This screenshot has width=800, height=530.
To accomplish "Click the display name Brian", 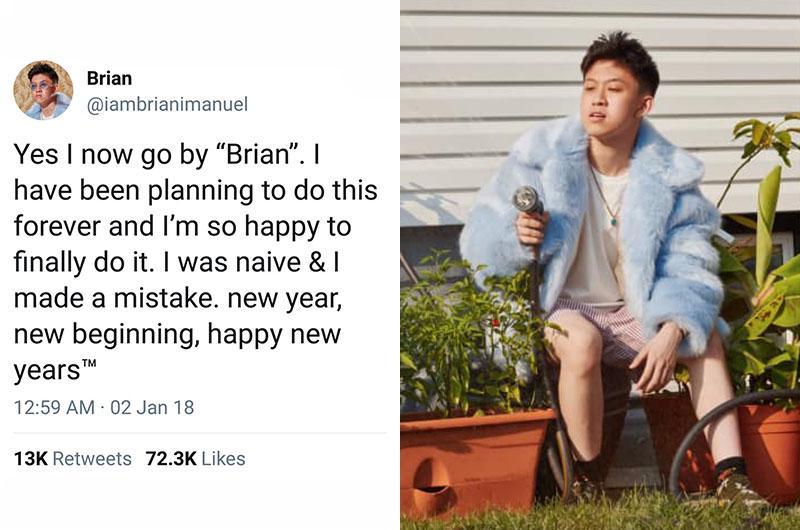I will tap(109, 78).
